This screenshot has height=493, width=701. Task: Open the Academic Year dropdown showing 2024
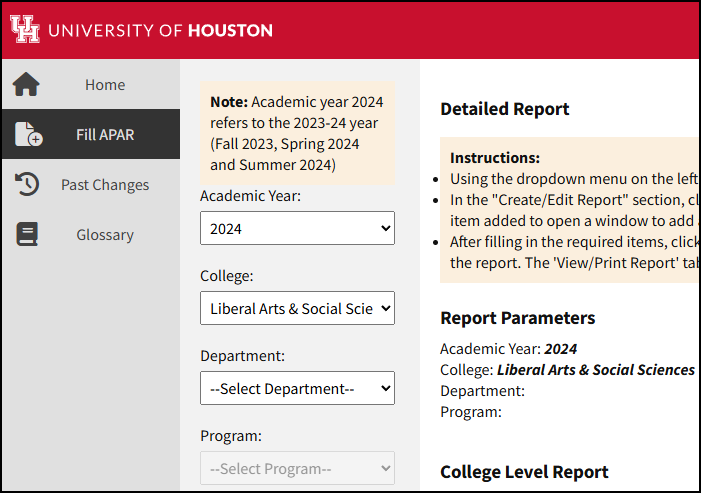point(297,228)
